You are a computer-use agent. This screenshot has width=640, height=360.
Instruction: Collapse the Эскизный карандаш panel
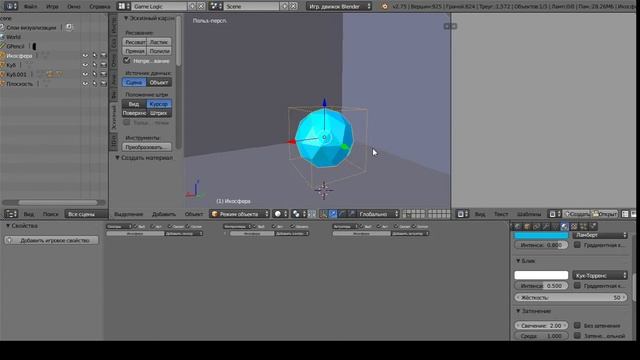click(x=126, y=18)
